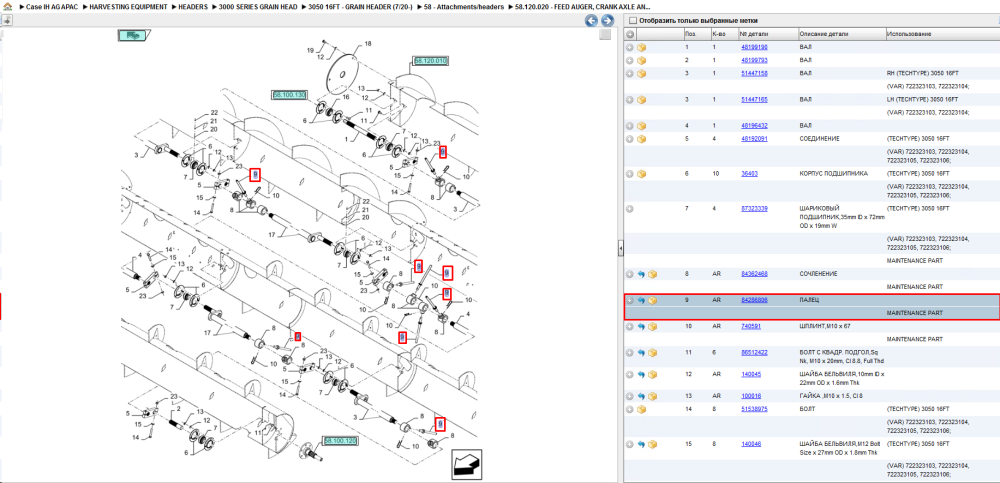
Task: Click callout number 18 in the diagram
Action: [367, 44]
